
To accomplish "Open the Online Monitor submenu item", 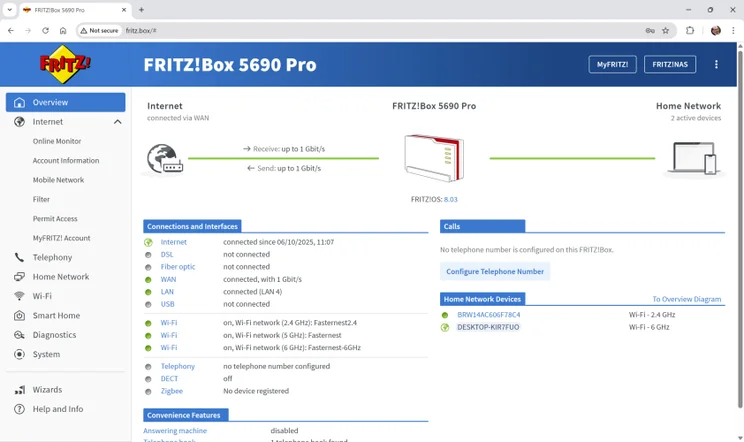I will pos(57,142).
